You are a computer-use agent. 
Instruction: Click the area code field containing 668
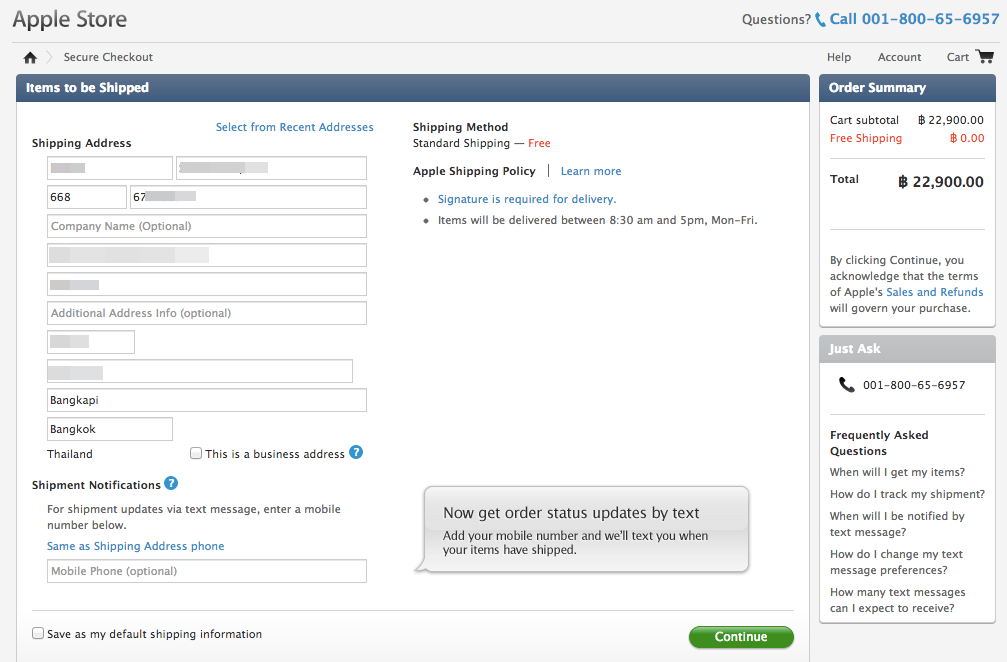point(87,197)
